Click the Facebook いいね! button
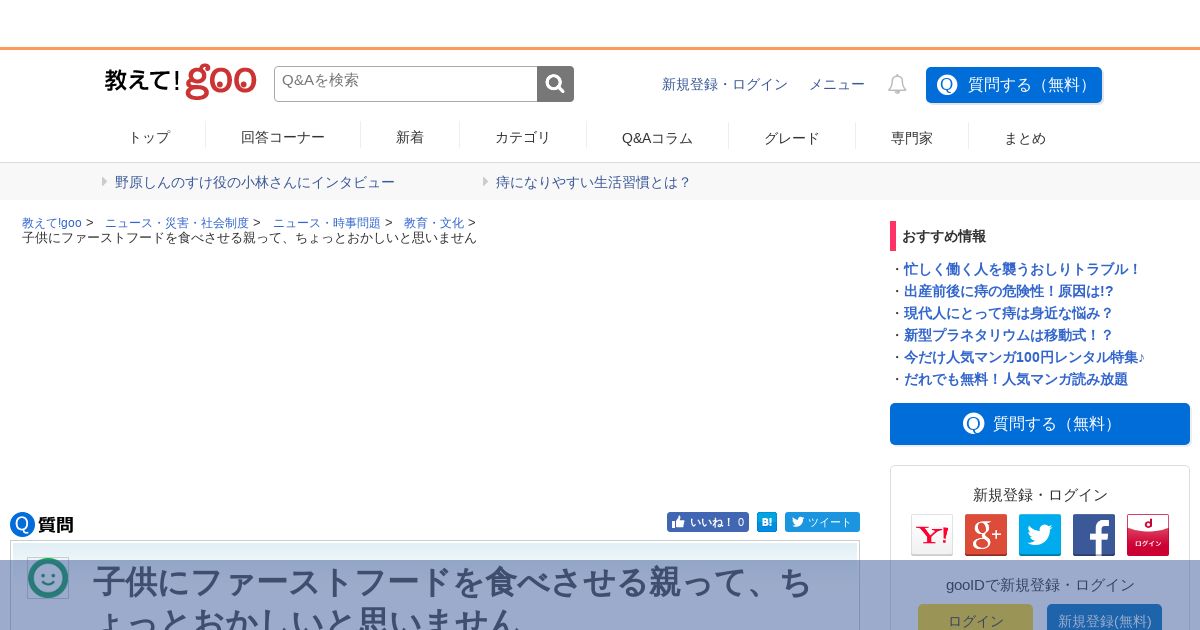Image resolution: width=1200 pixels, height=630 pixels. (x=708, y=522)
